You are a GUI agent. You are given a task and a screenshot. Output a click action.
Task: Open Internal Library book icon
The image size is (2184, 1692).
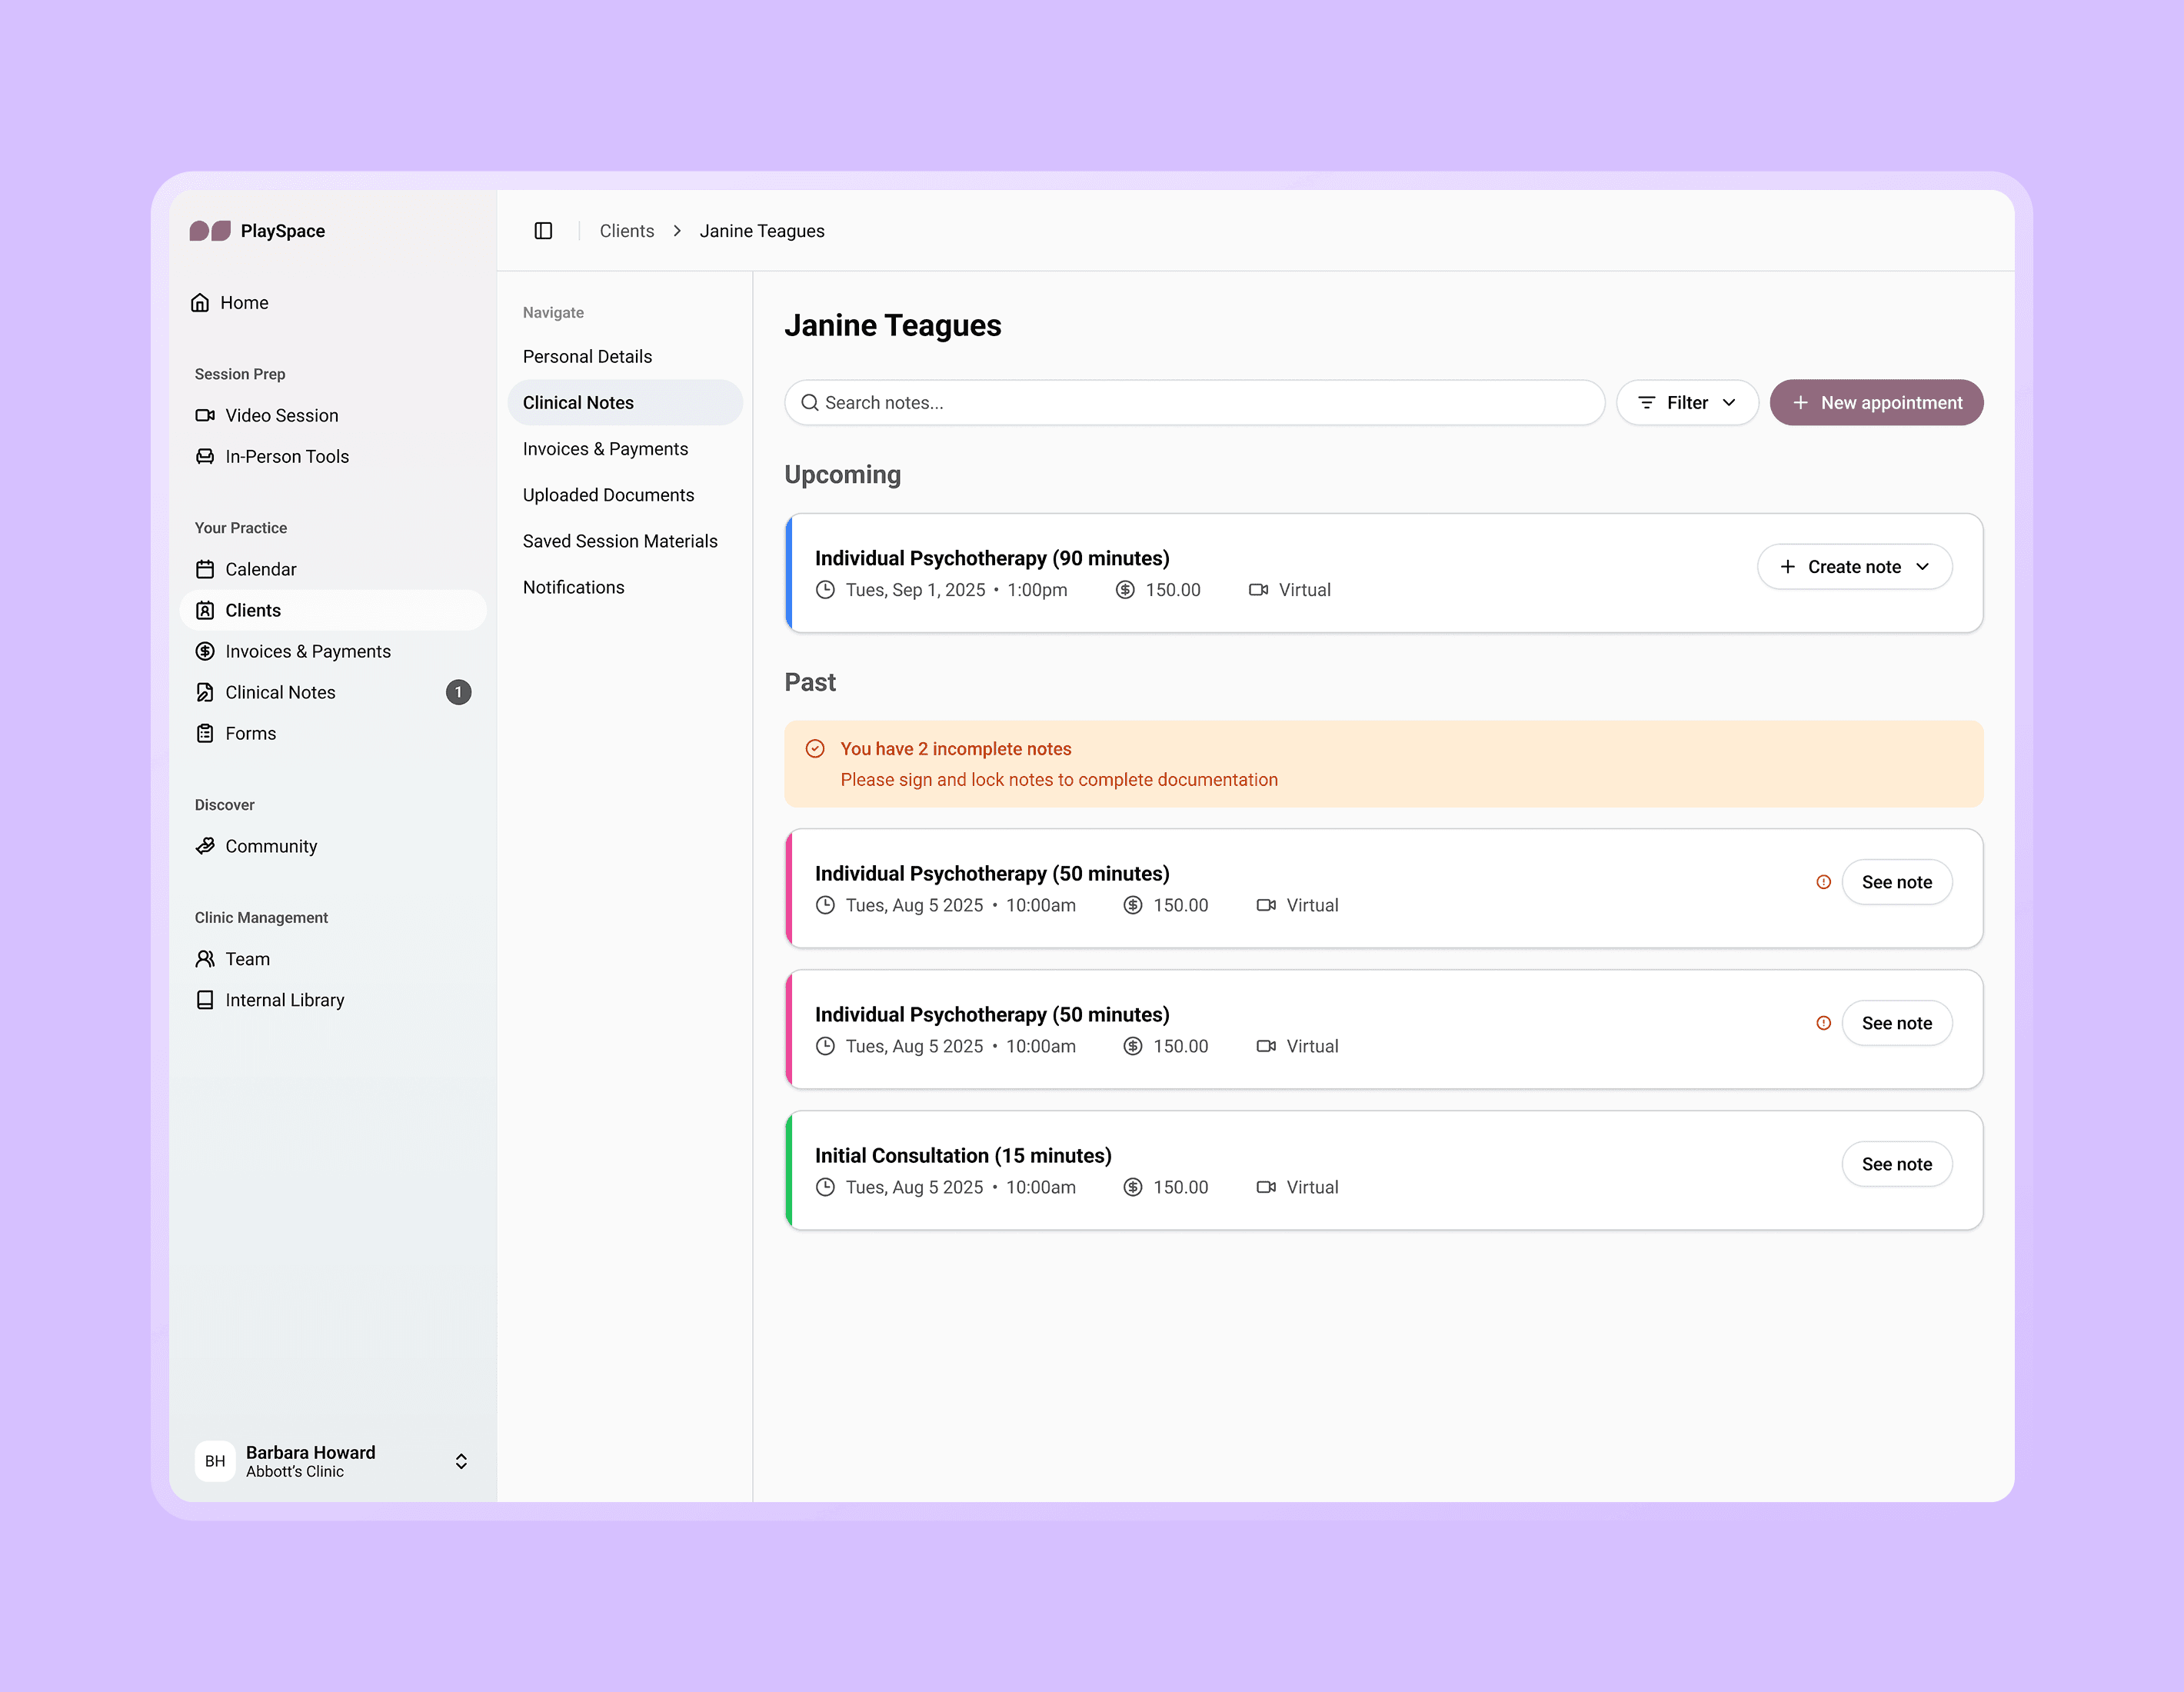[x=205, y=1000]
